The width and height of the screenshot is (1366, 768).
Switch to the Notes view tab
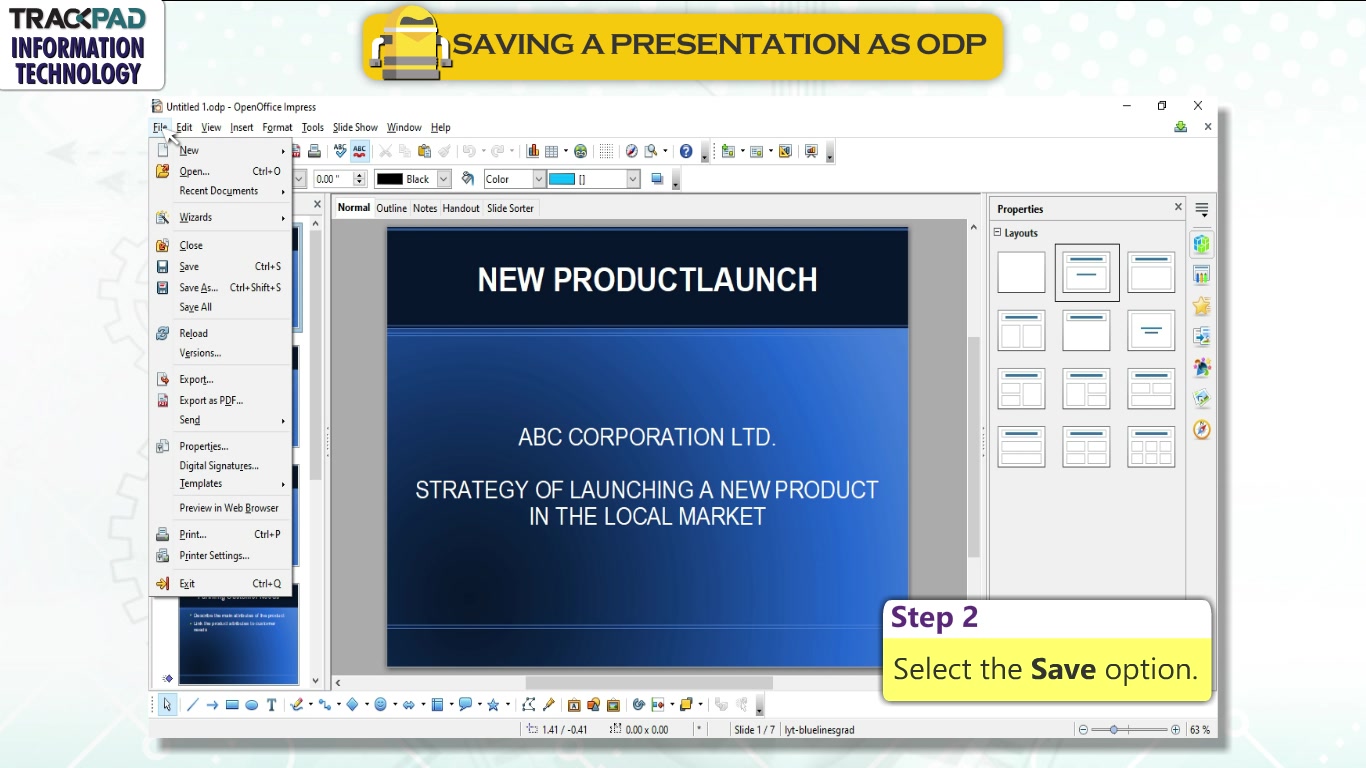click(425, 208)
